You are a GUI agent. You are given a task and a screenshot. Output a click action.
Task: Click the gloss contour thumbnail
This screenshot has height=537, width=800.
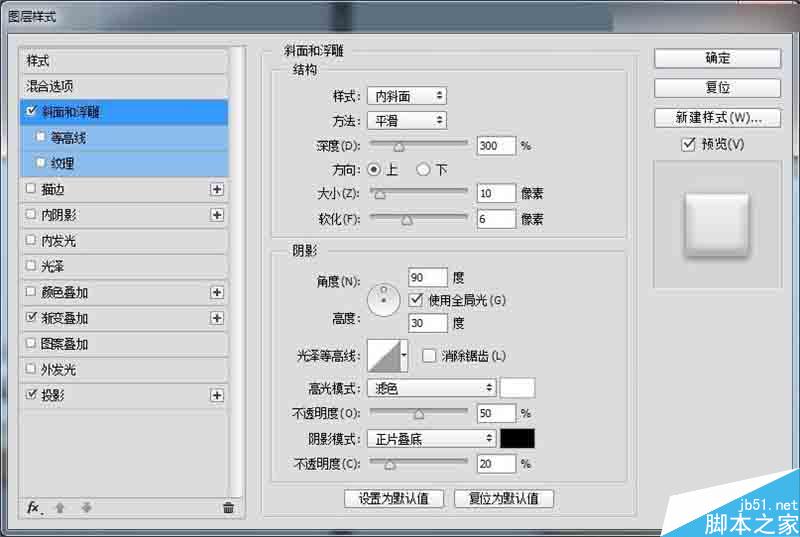click(x=384, y=355)
